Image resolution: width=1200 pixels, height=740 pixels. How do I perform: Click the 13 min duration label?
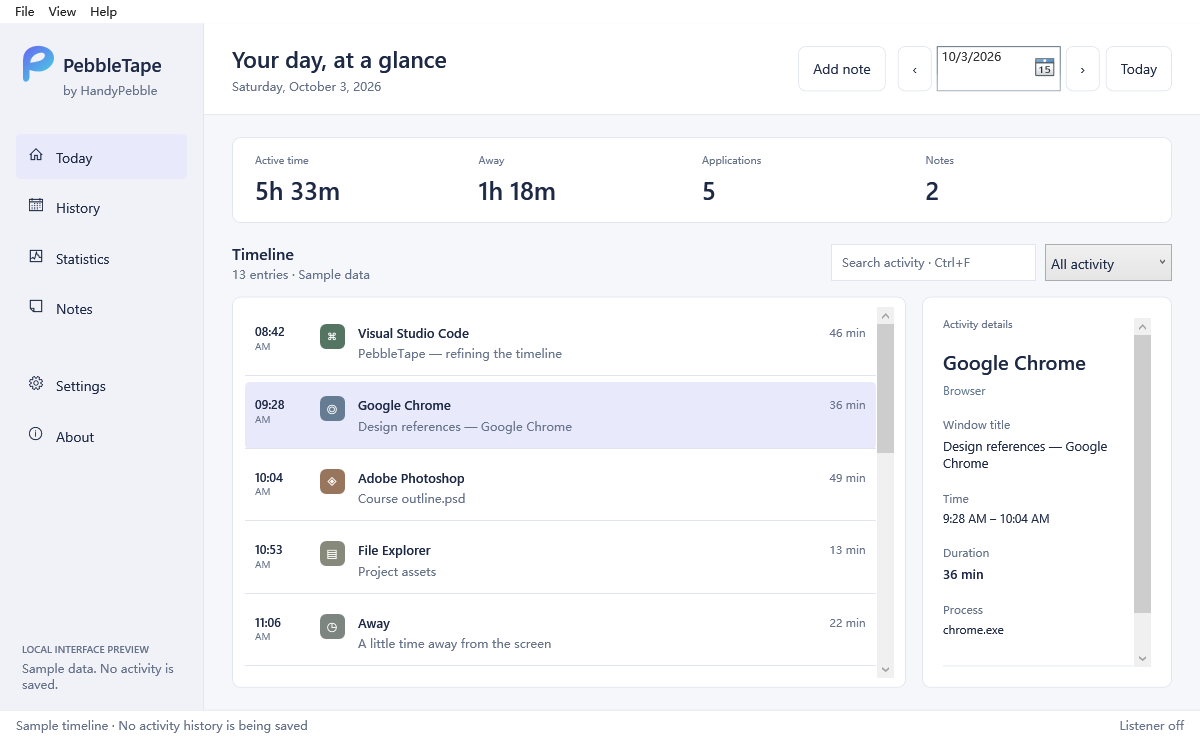tap(847, 550)
